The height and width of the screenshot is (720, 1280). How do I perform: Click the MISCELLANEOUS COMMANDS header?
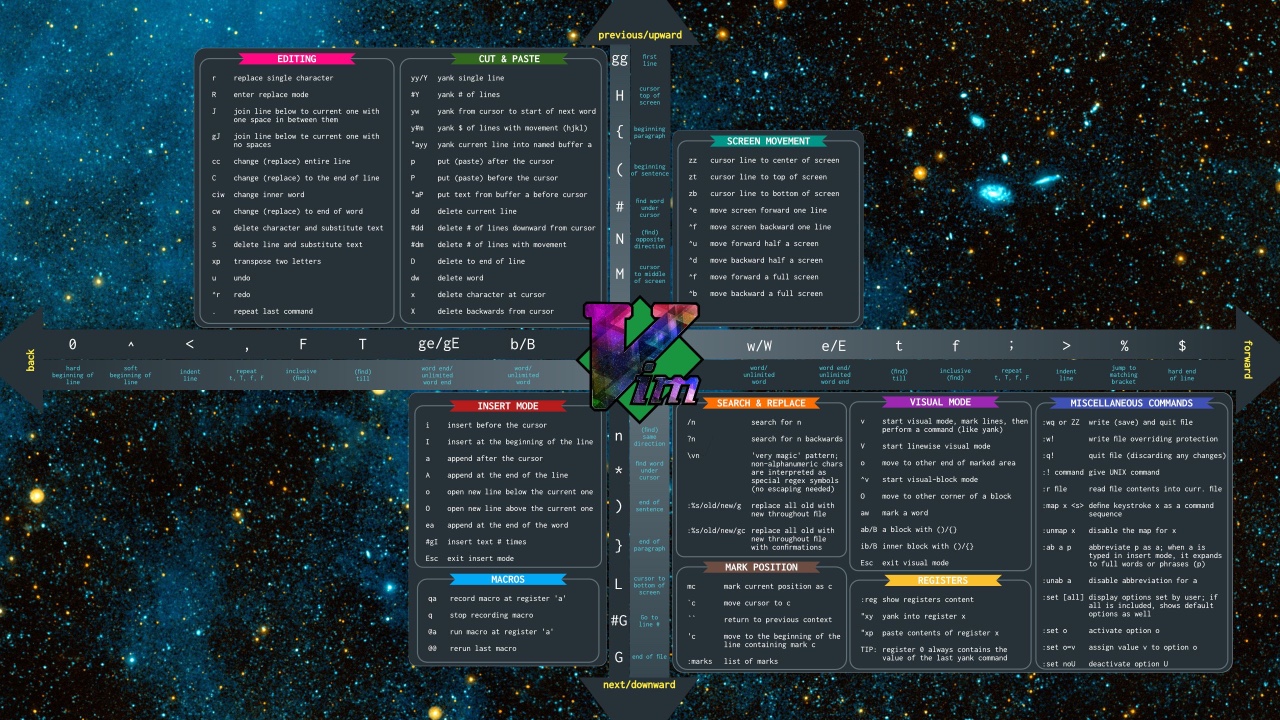1131,403
